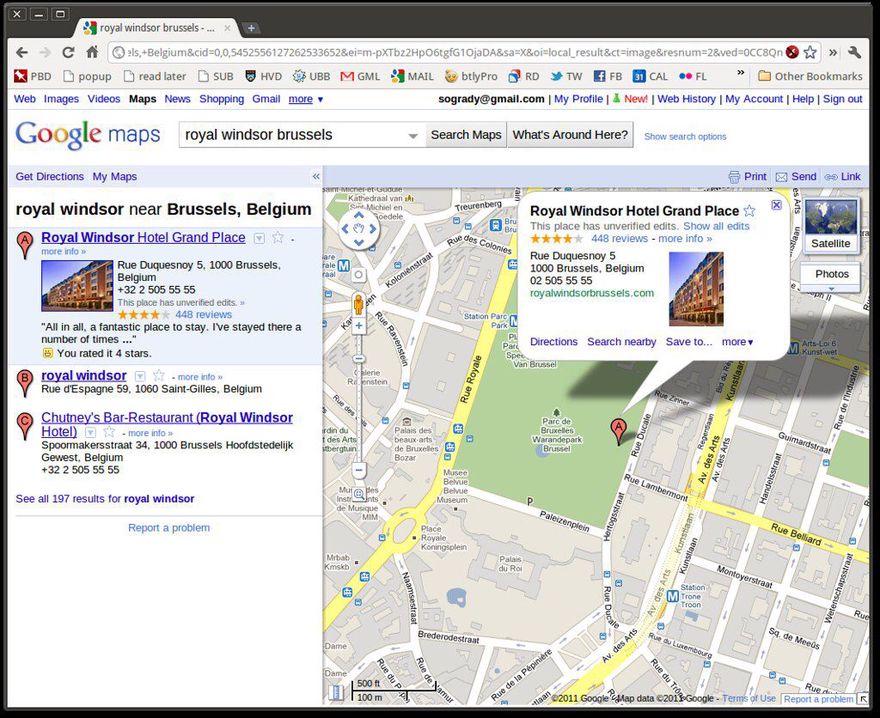Star the royal windsor result B
Image resolution: width=880 pixels, height=718 pixels.
click(x=159, y=376)
